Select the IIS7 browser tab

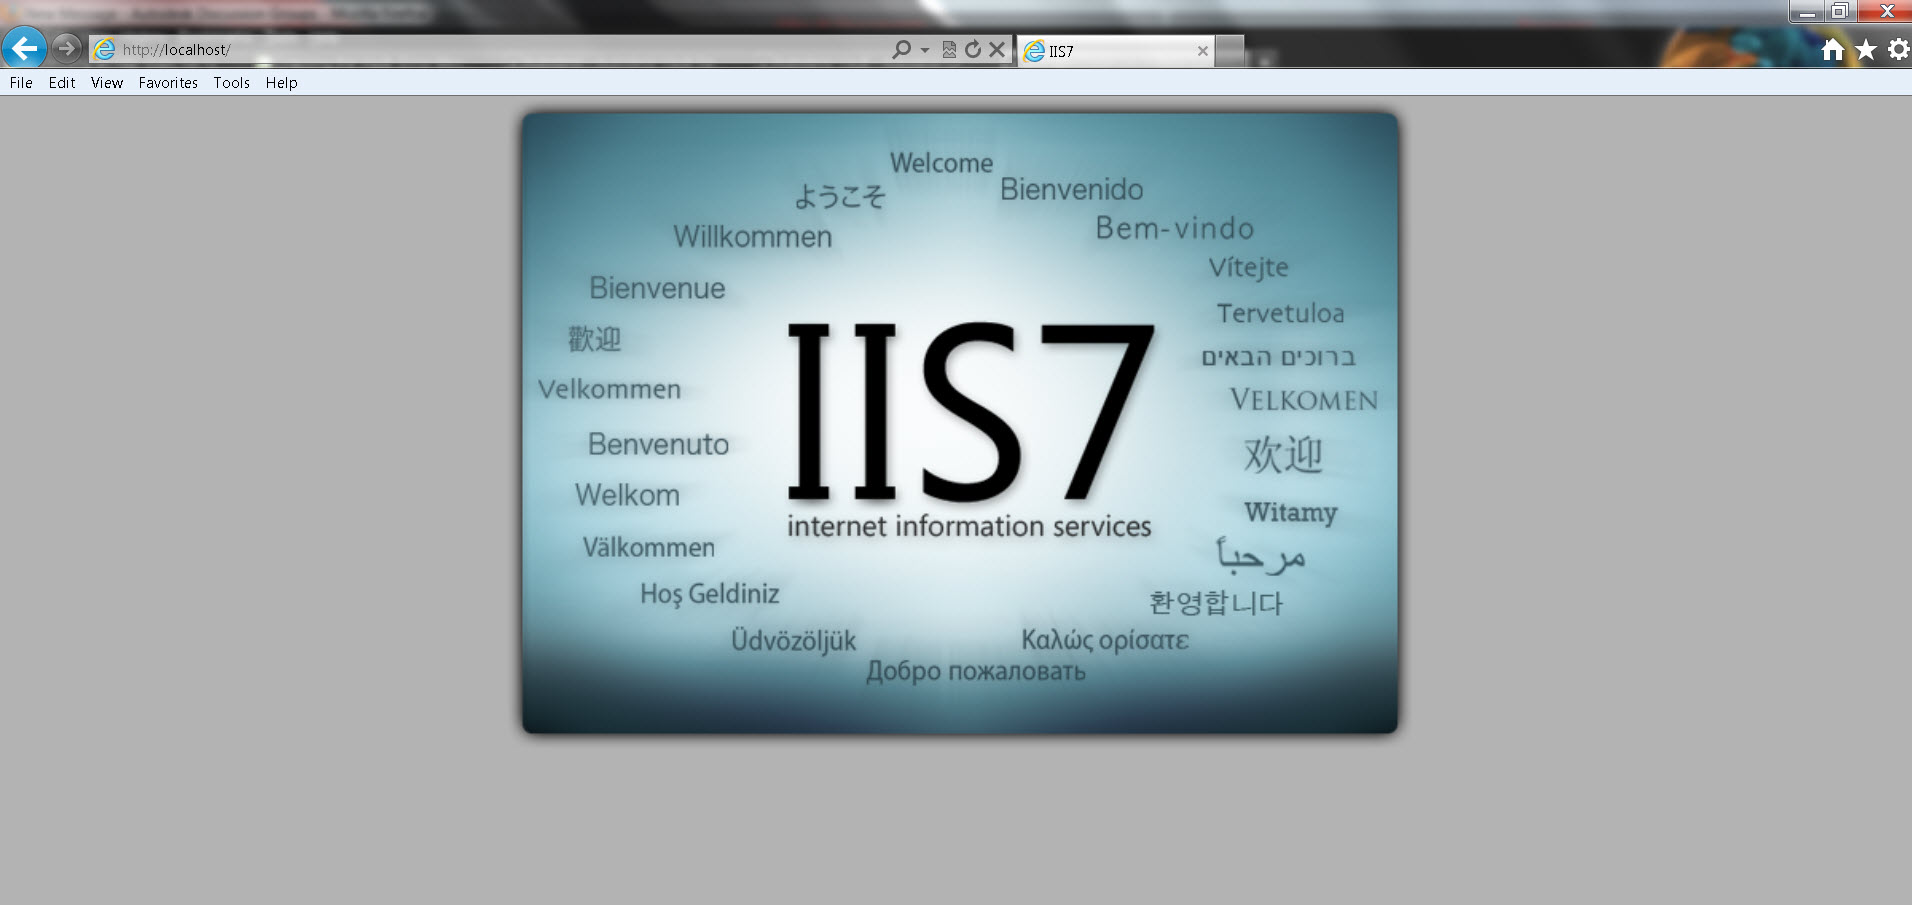(x=1115, y=51)
